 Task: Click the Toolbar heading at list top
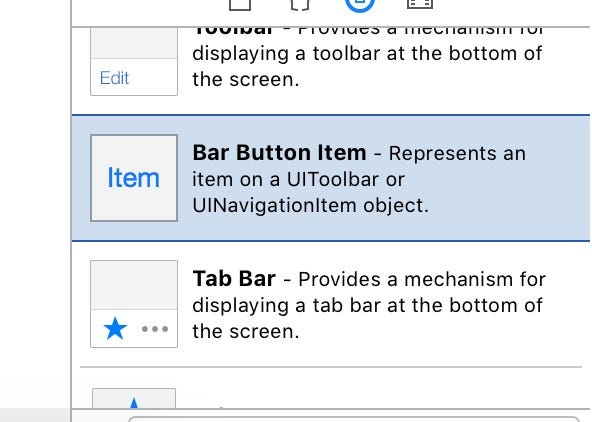233,30
